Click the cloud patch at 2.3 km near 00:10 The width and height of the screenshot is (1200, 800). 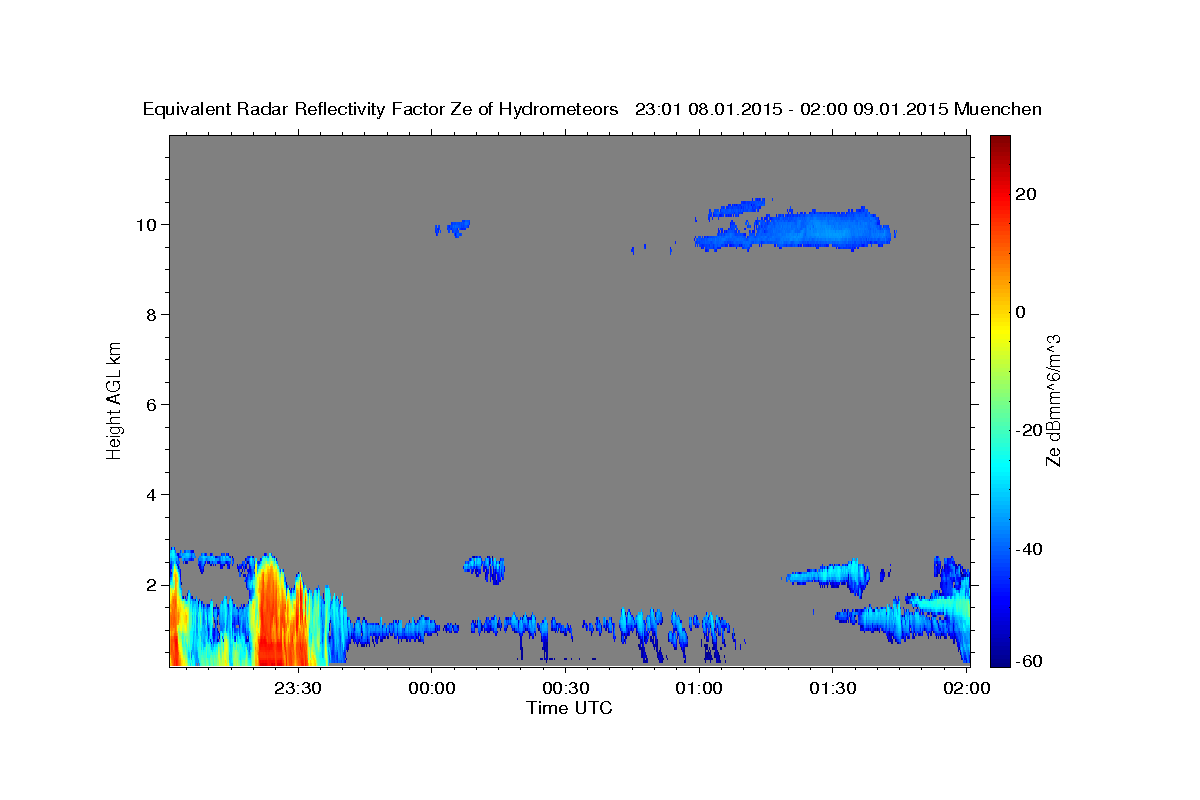click(x=485, y=568)
